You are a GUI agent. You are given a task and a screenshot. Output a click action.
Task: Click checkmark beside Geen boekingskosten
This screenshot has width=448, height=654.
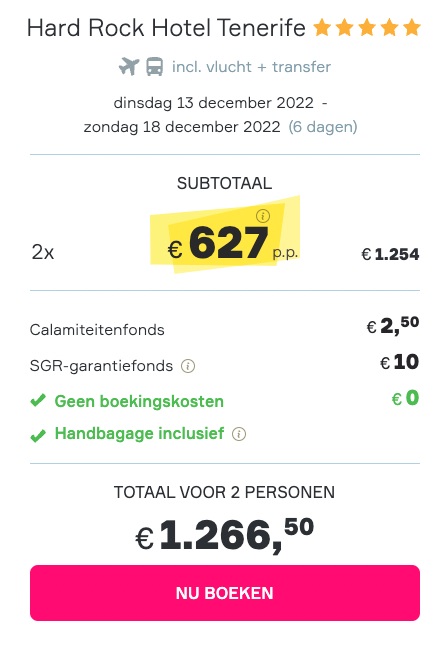pos(38,401)
